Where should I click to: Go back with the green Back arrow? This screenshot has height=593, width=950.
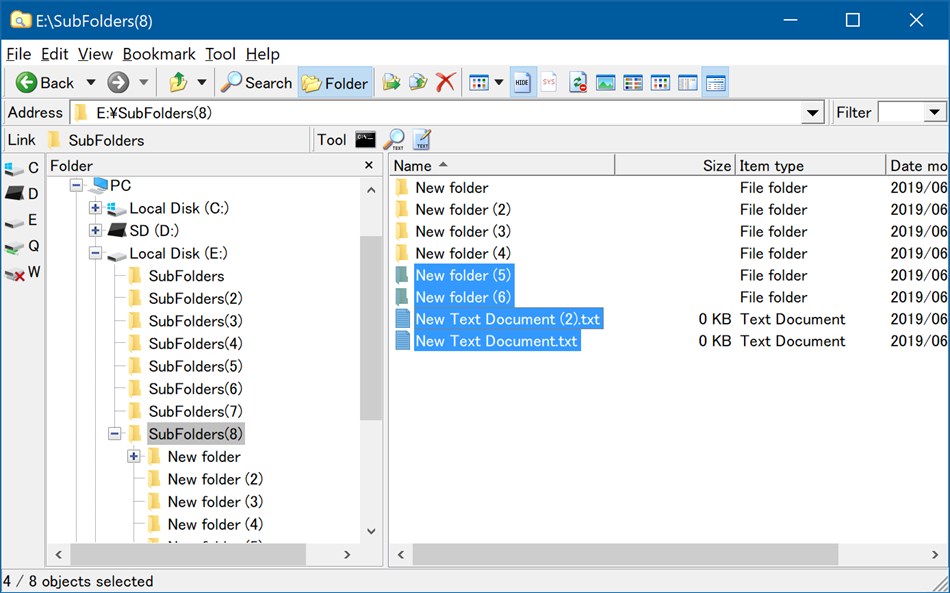tap(44, 82)
